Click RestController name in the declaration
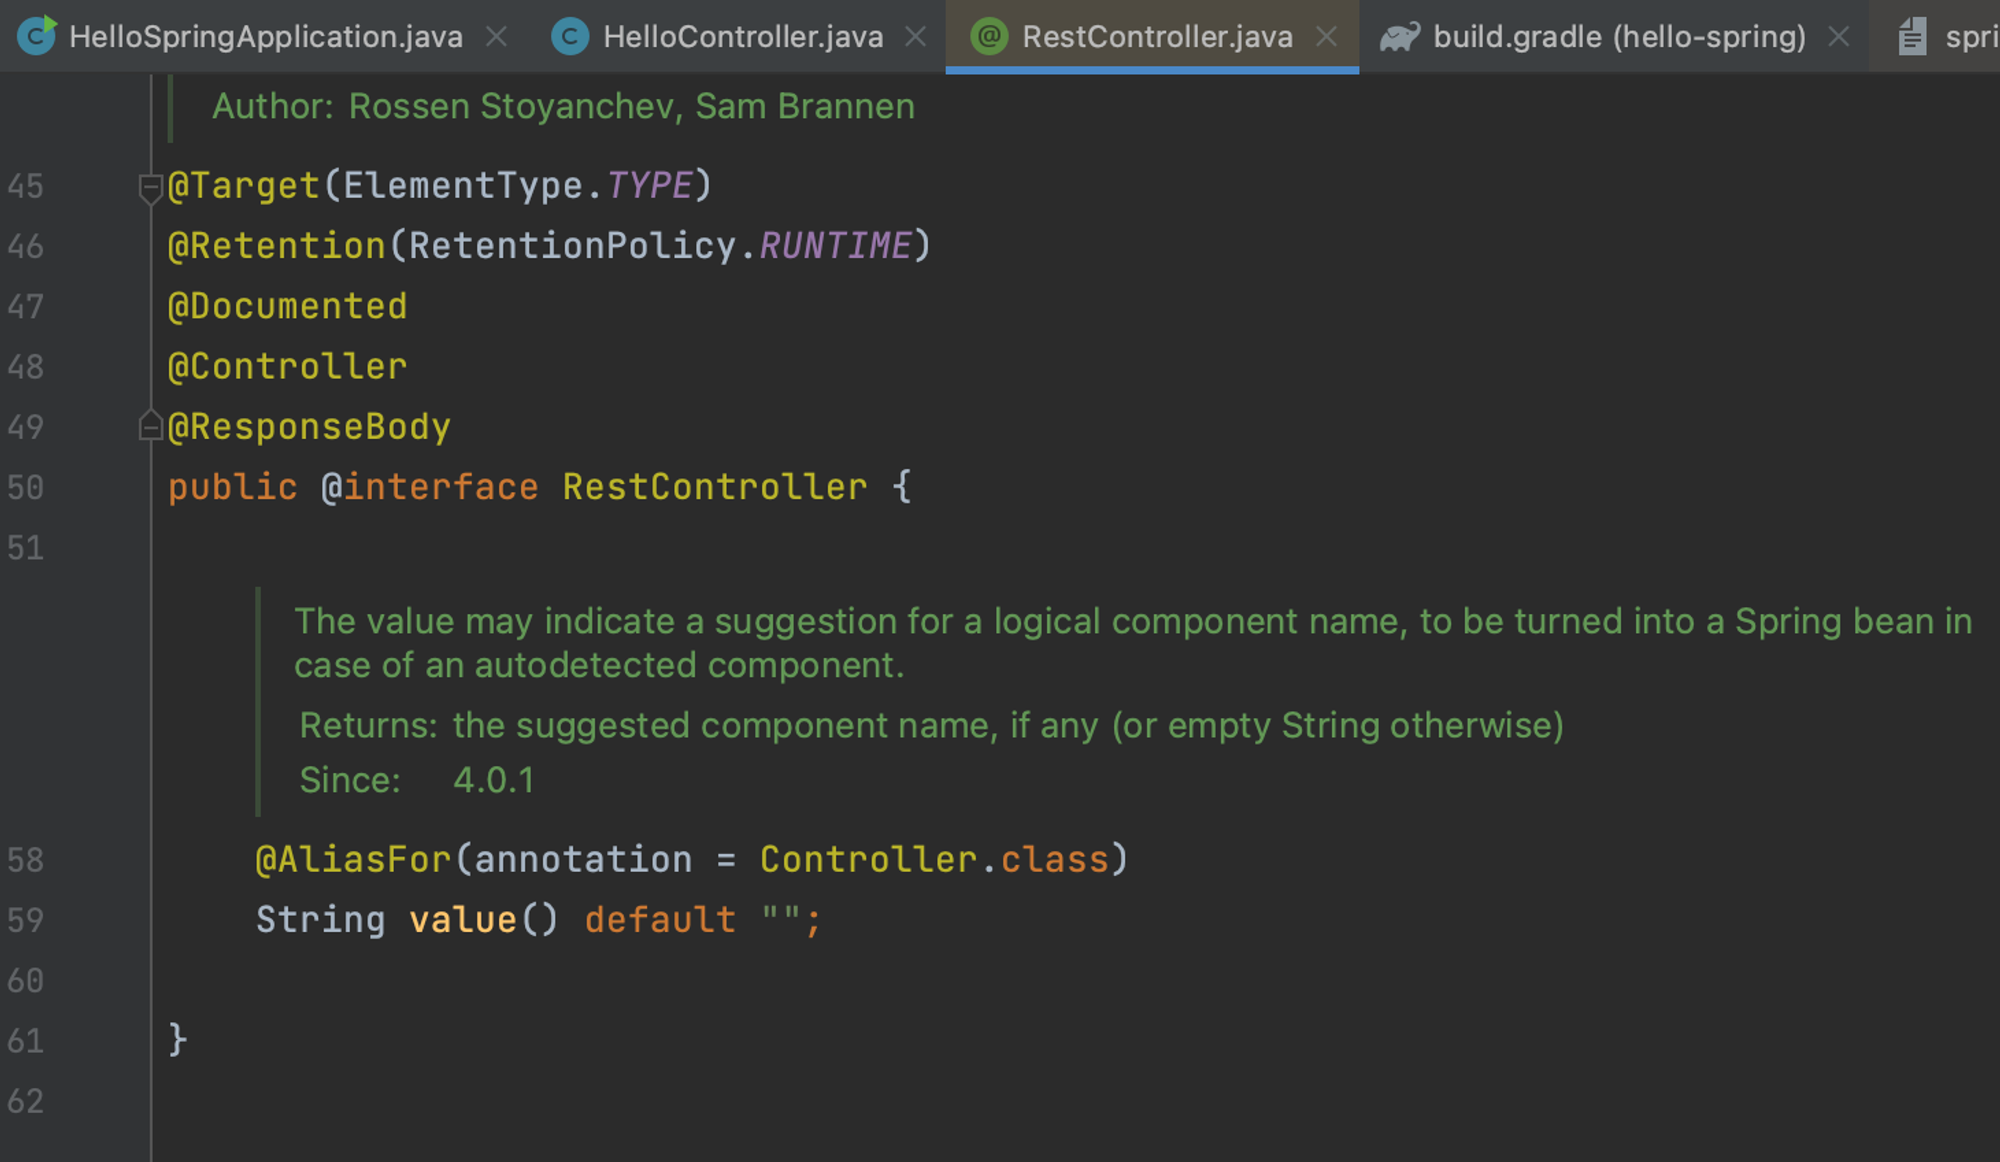This screenshot has width=2000, height=1162. [715, 487]
